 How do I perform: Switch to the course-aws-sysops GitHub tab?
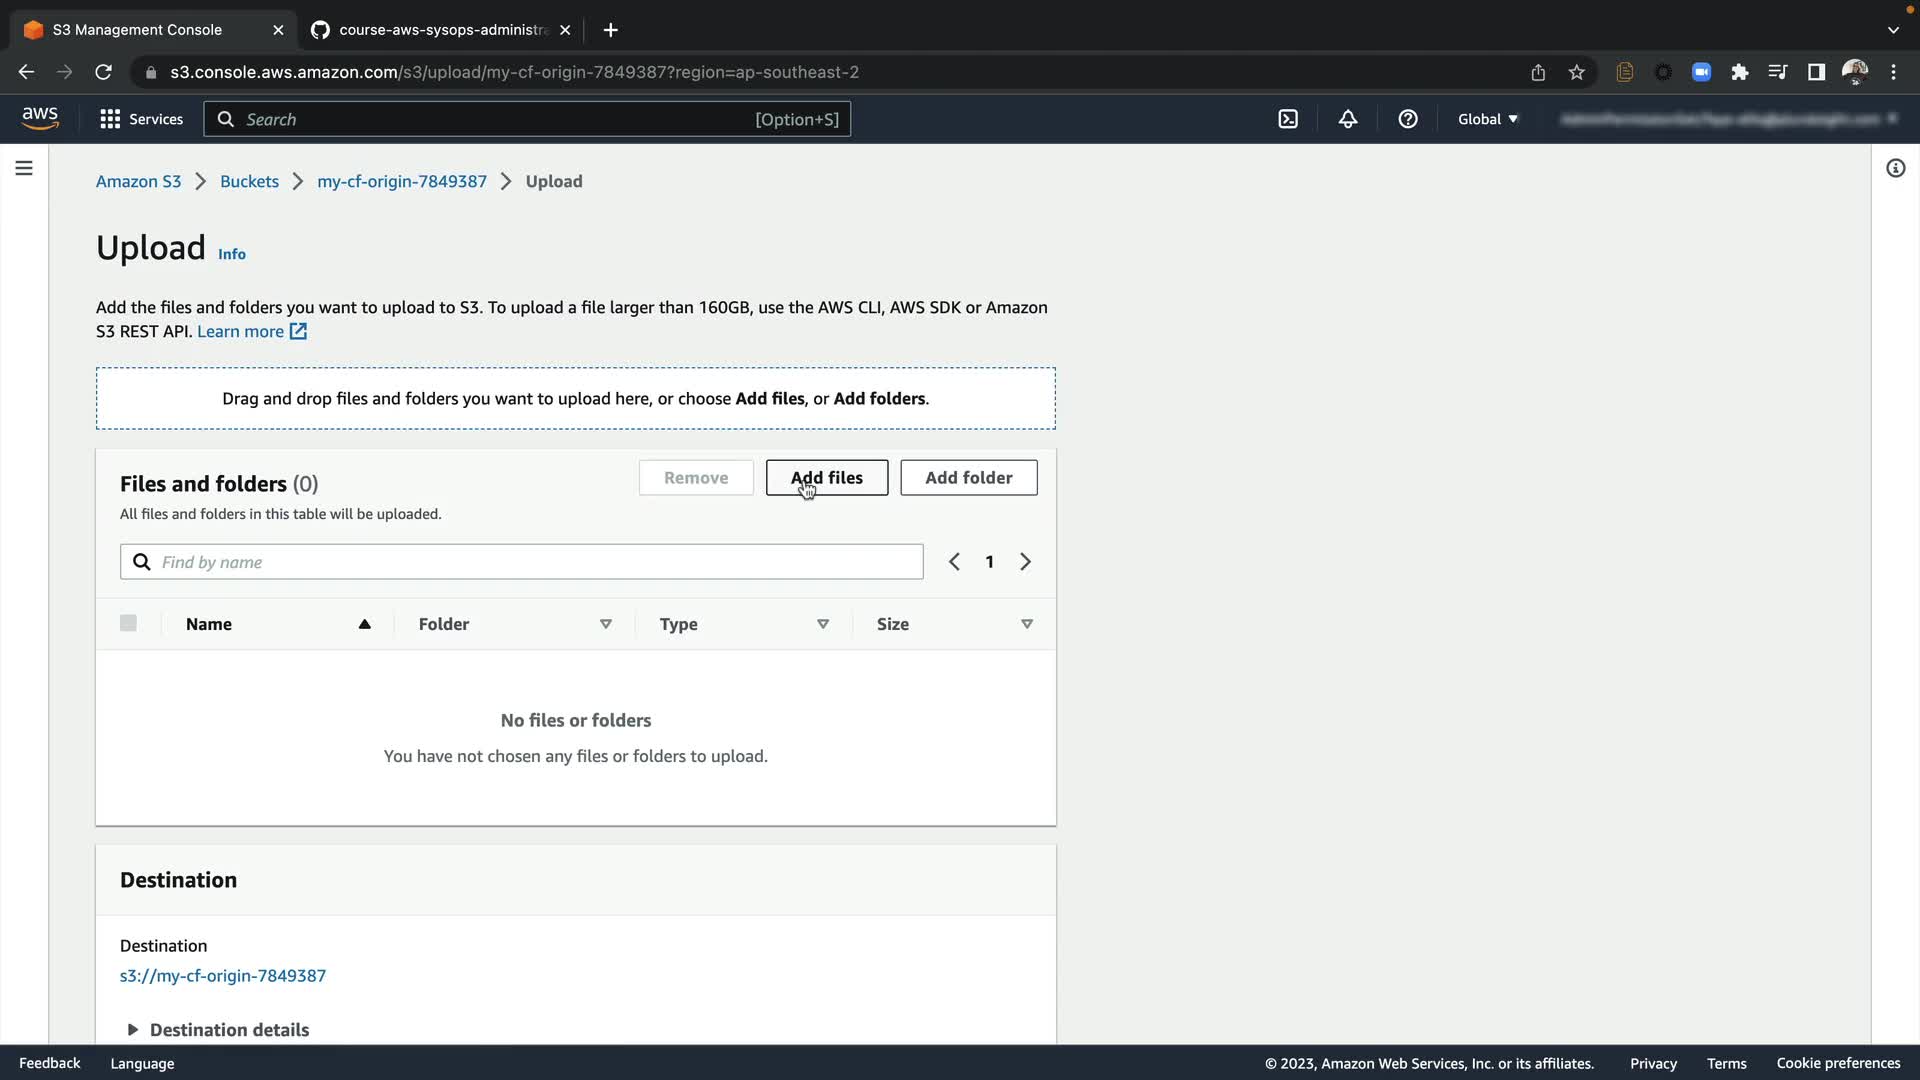coord(442,30)
